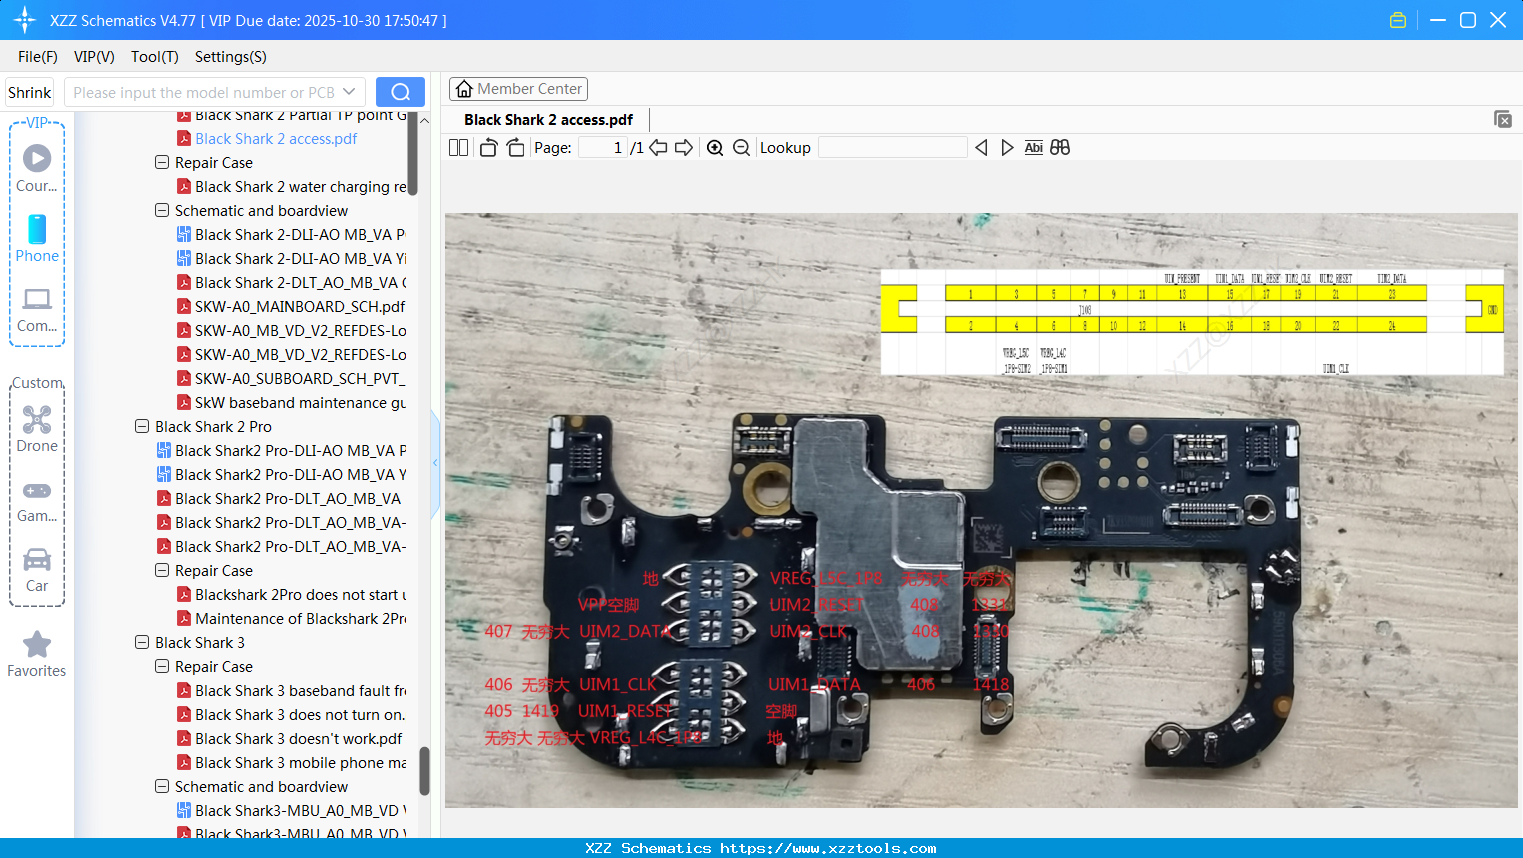Click boardview icon of Black Shark2 Pro-DLI-AO MB_VA P
Image resolution: width=1523 pixels, height=858 pixels.
164,451
